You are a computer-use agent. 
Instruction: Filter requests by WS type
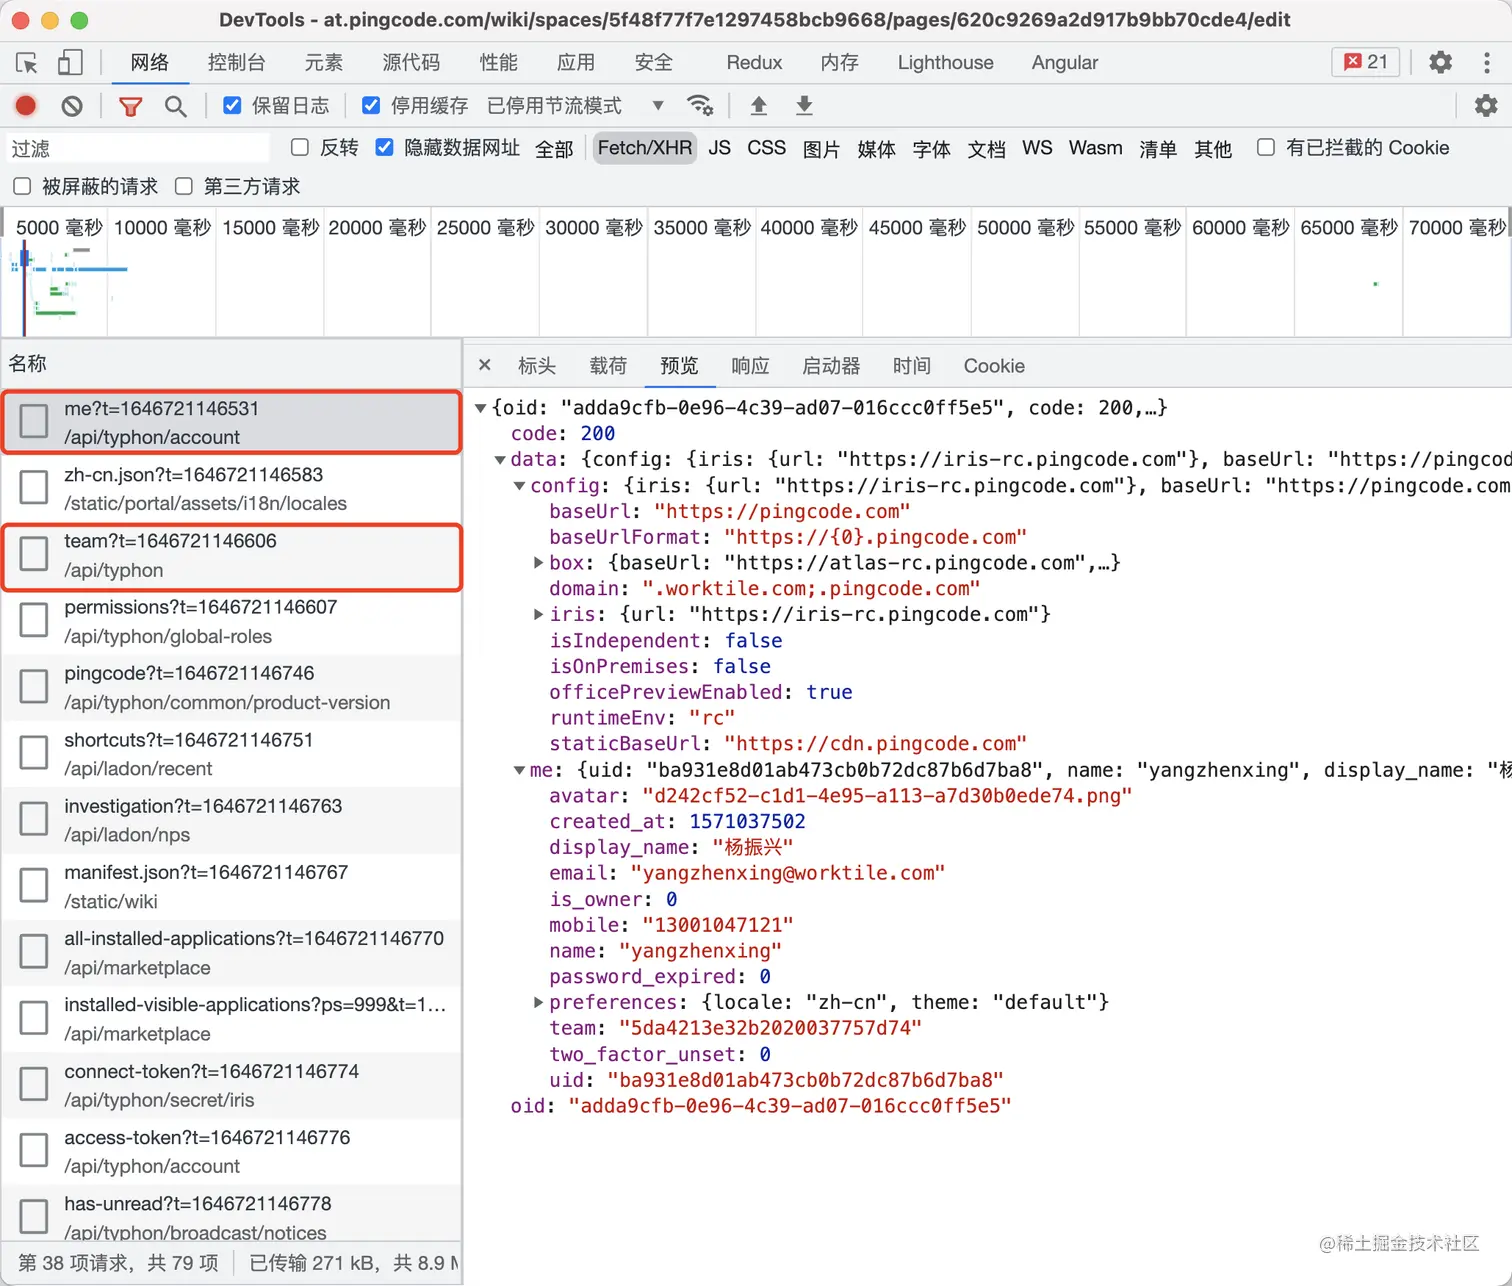click(1037, 148)
